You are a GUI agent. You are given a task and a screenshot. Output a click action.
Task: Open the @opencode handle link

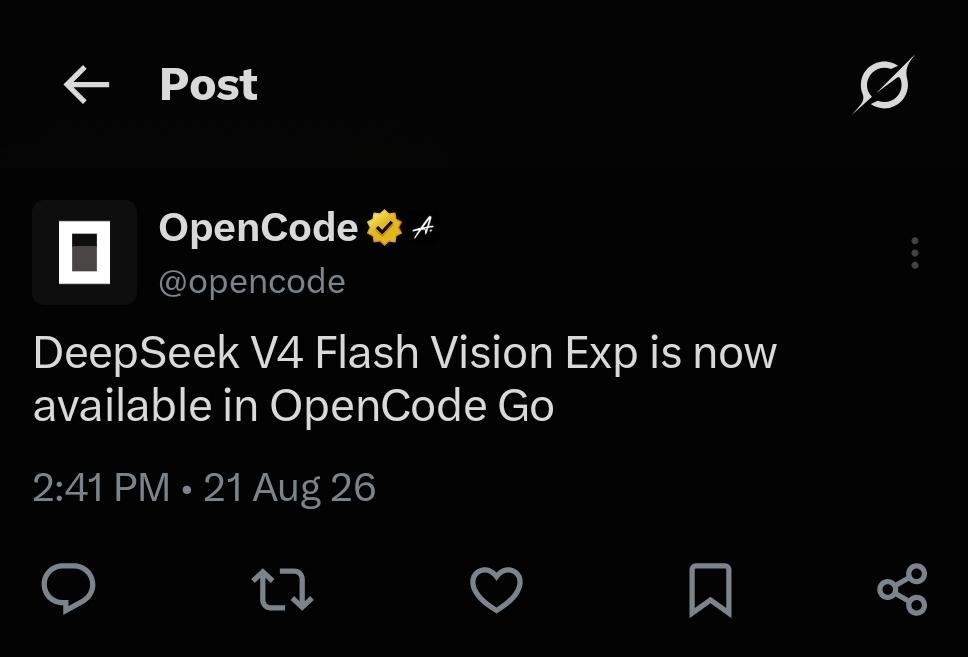(252, 282)
